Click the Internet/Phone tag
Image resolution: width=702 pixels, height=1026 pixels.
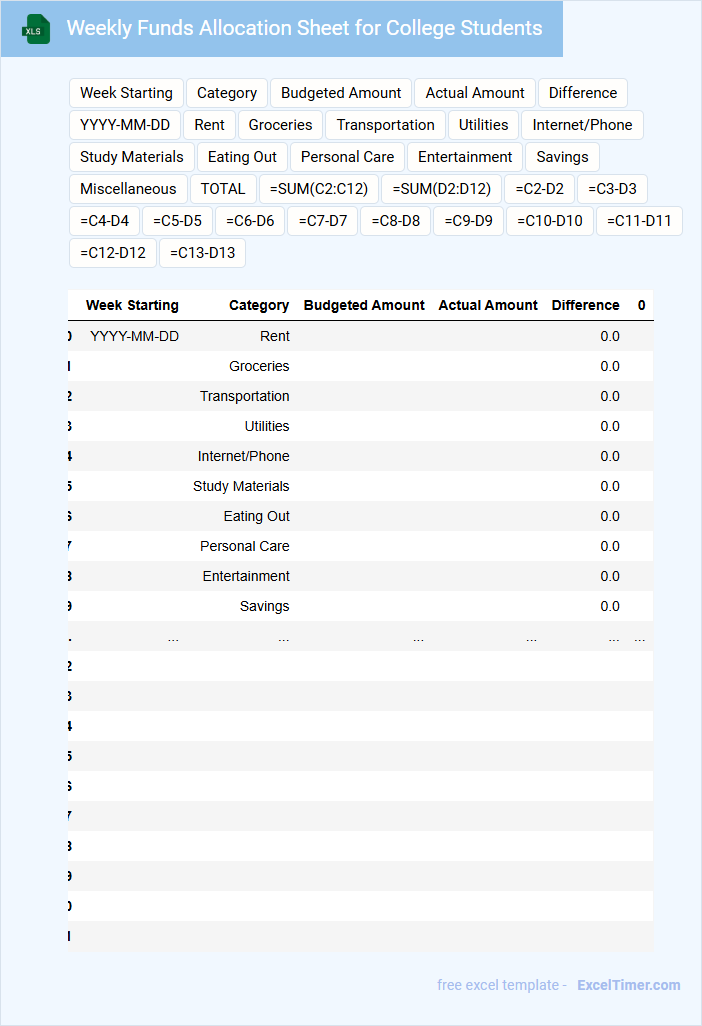[x=582, y=125]
